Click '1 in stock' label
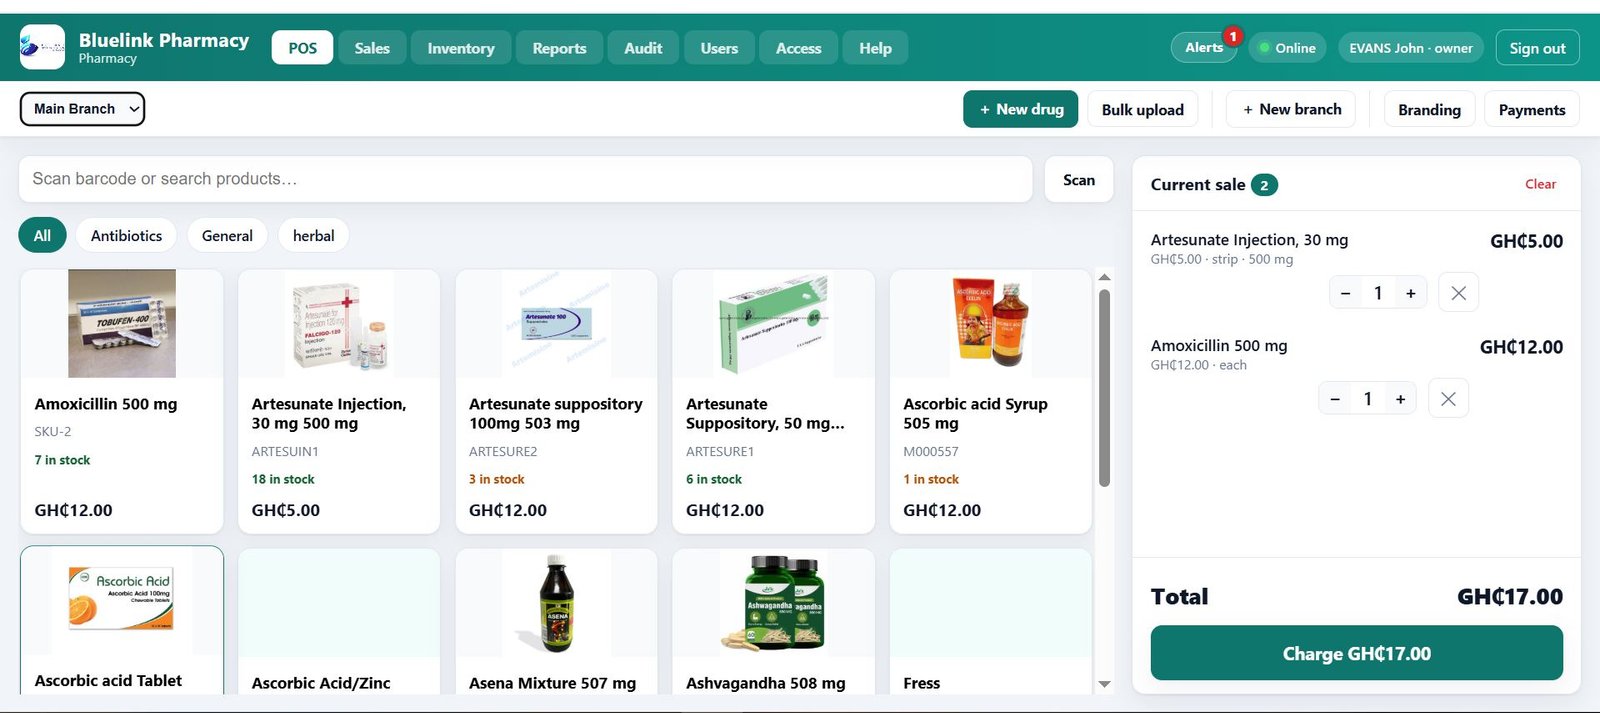Screen dimensions: 1600x713 931,480
